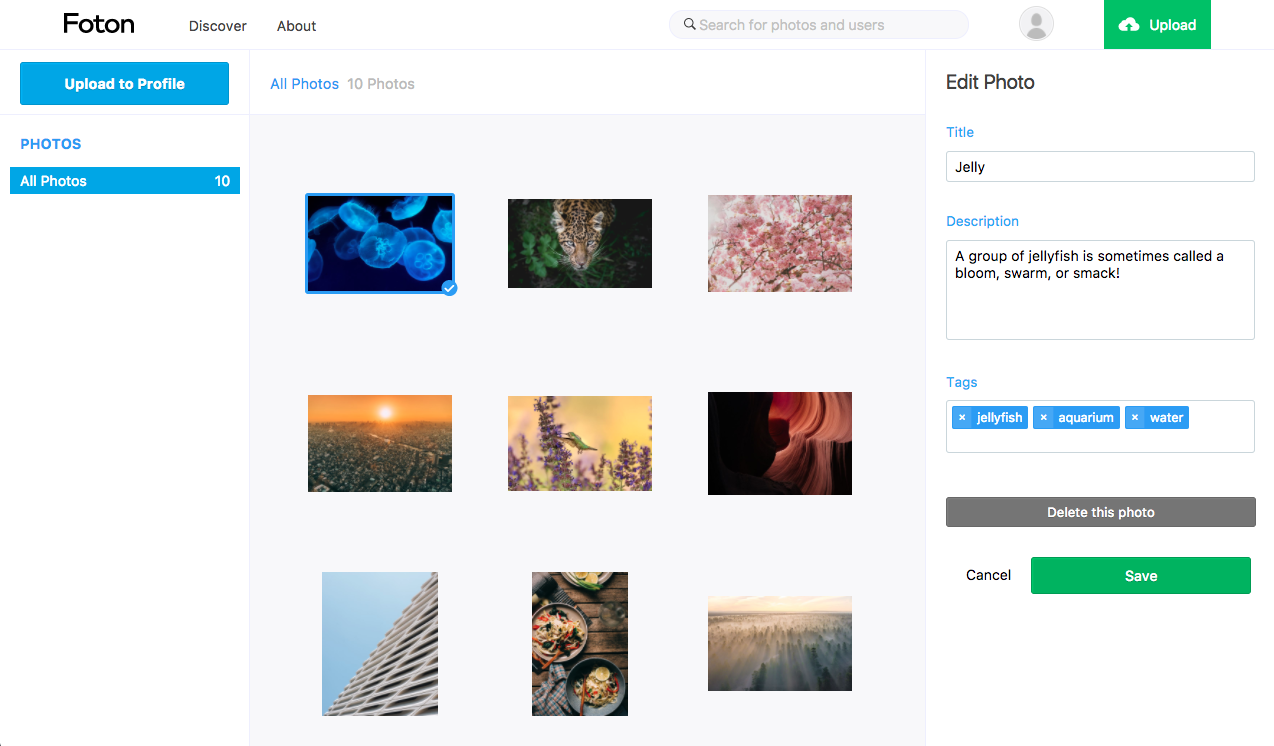Focus the search photos and users field
The width and height of the screenshot is (1274, 746).
(x=818, y=25)
